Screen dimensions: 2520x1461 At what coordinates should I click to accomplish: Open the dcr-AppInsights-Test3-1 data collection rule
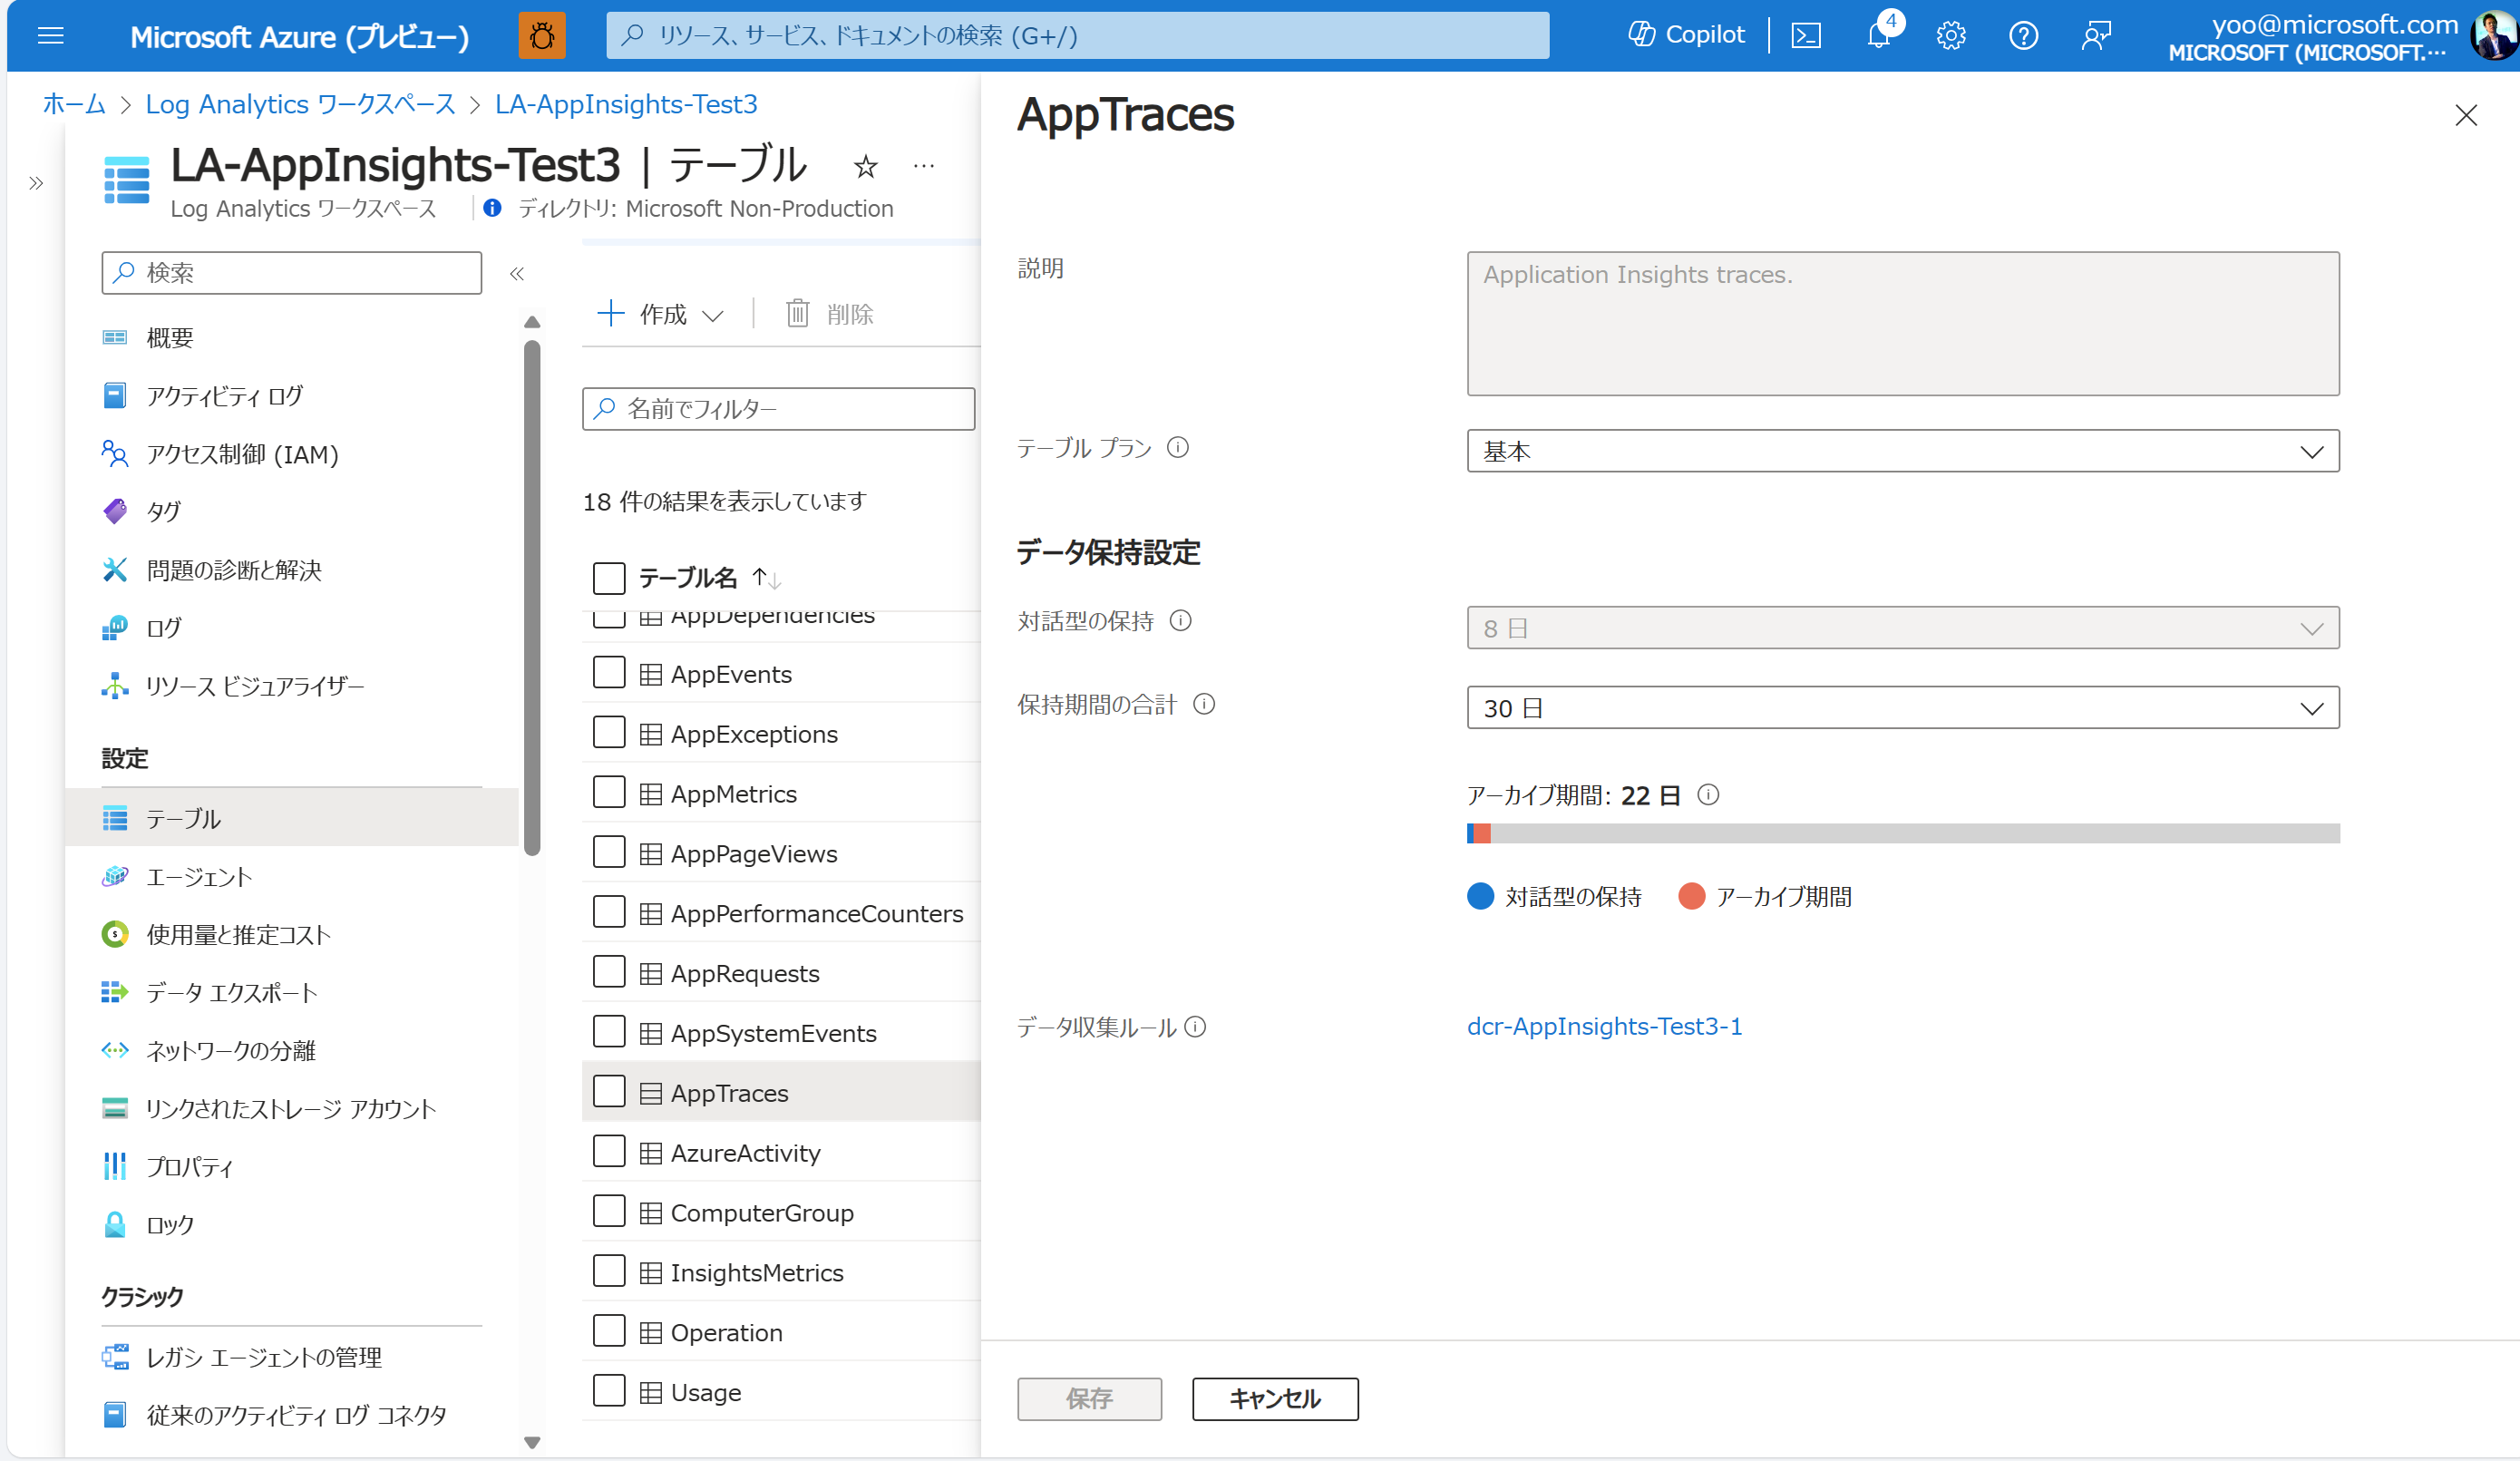[x=1604, y=1026]
